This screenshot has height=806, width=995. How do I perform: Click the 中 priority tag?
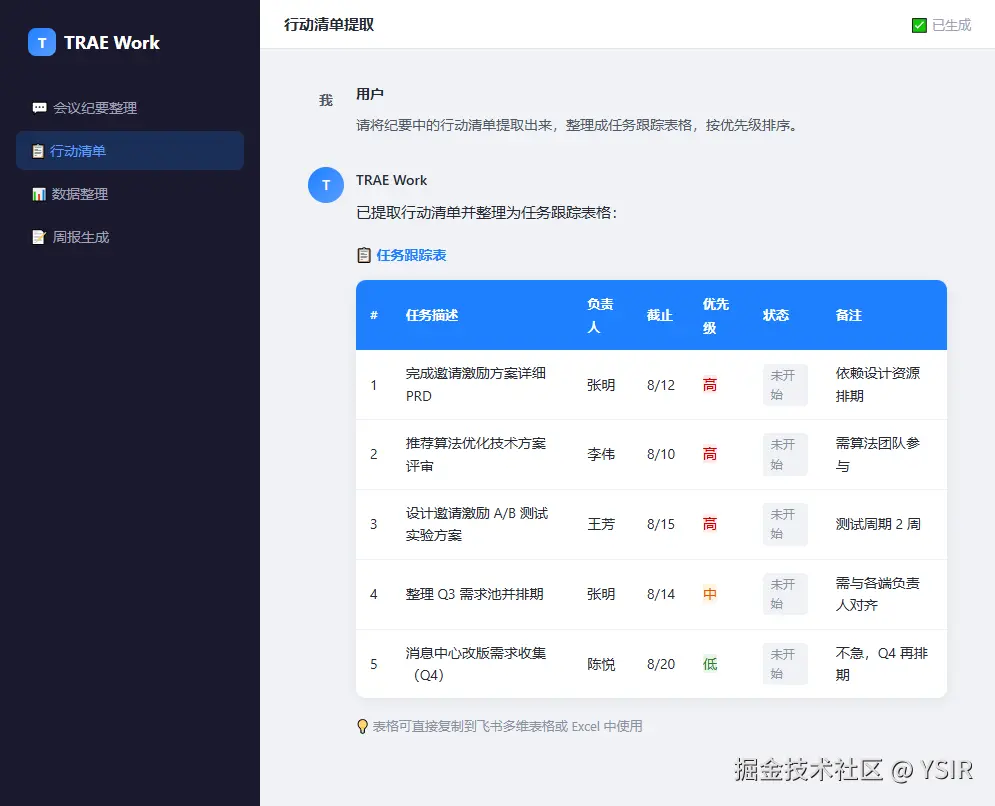[x=709, y=594]
